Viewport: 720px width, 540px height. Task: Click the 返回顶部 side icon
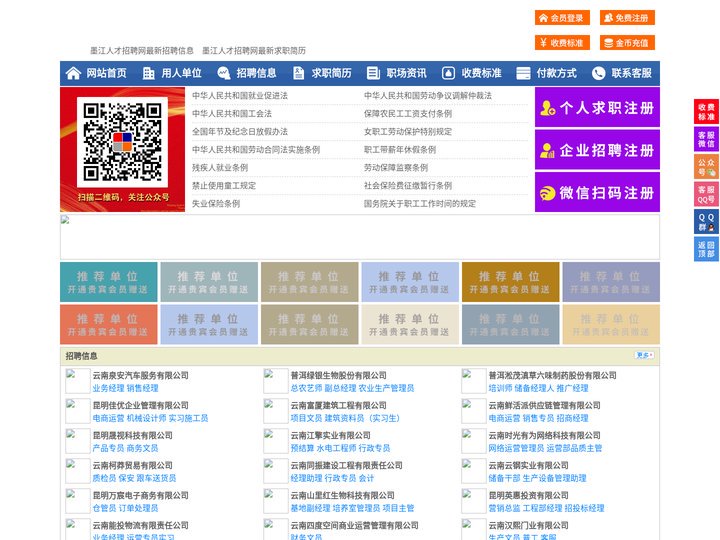706,249
